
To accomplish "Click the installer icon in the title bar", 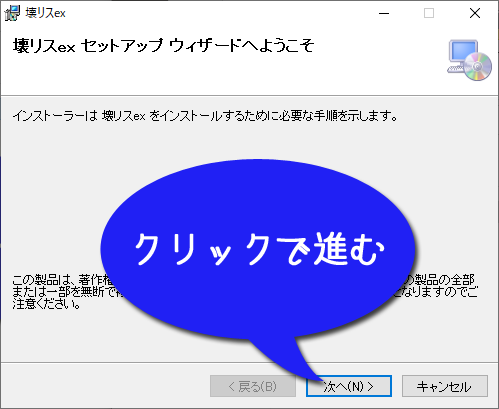I will point(12,13).
